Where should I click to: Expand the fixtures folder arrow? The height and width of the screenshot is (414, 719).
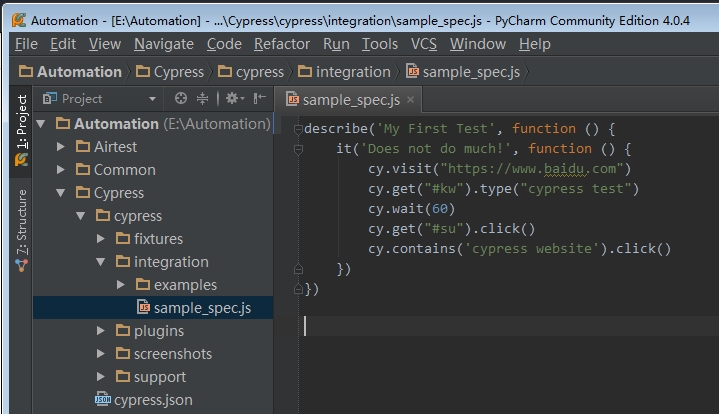coord(101,239)
